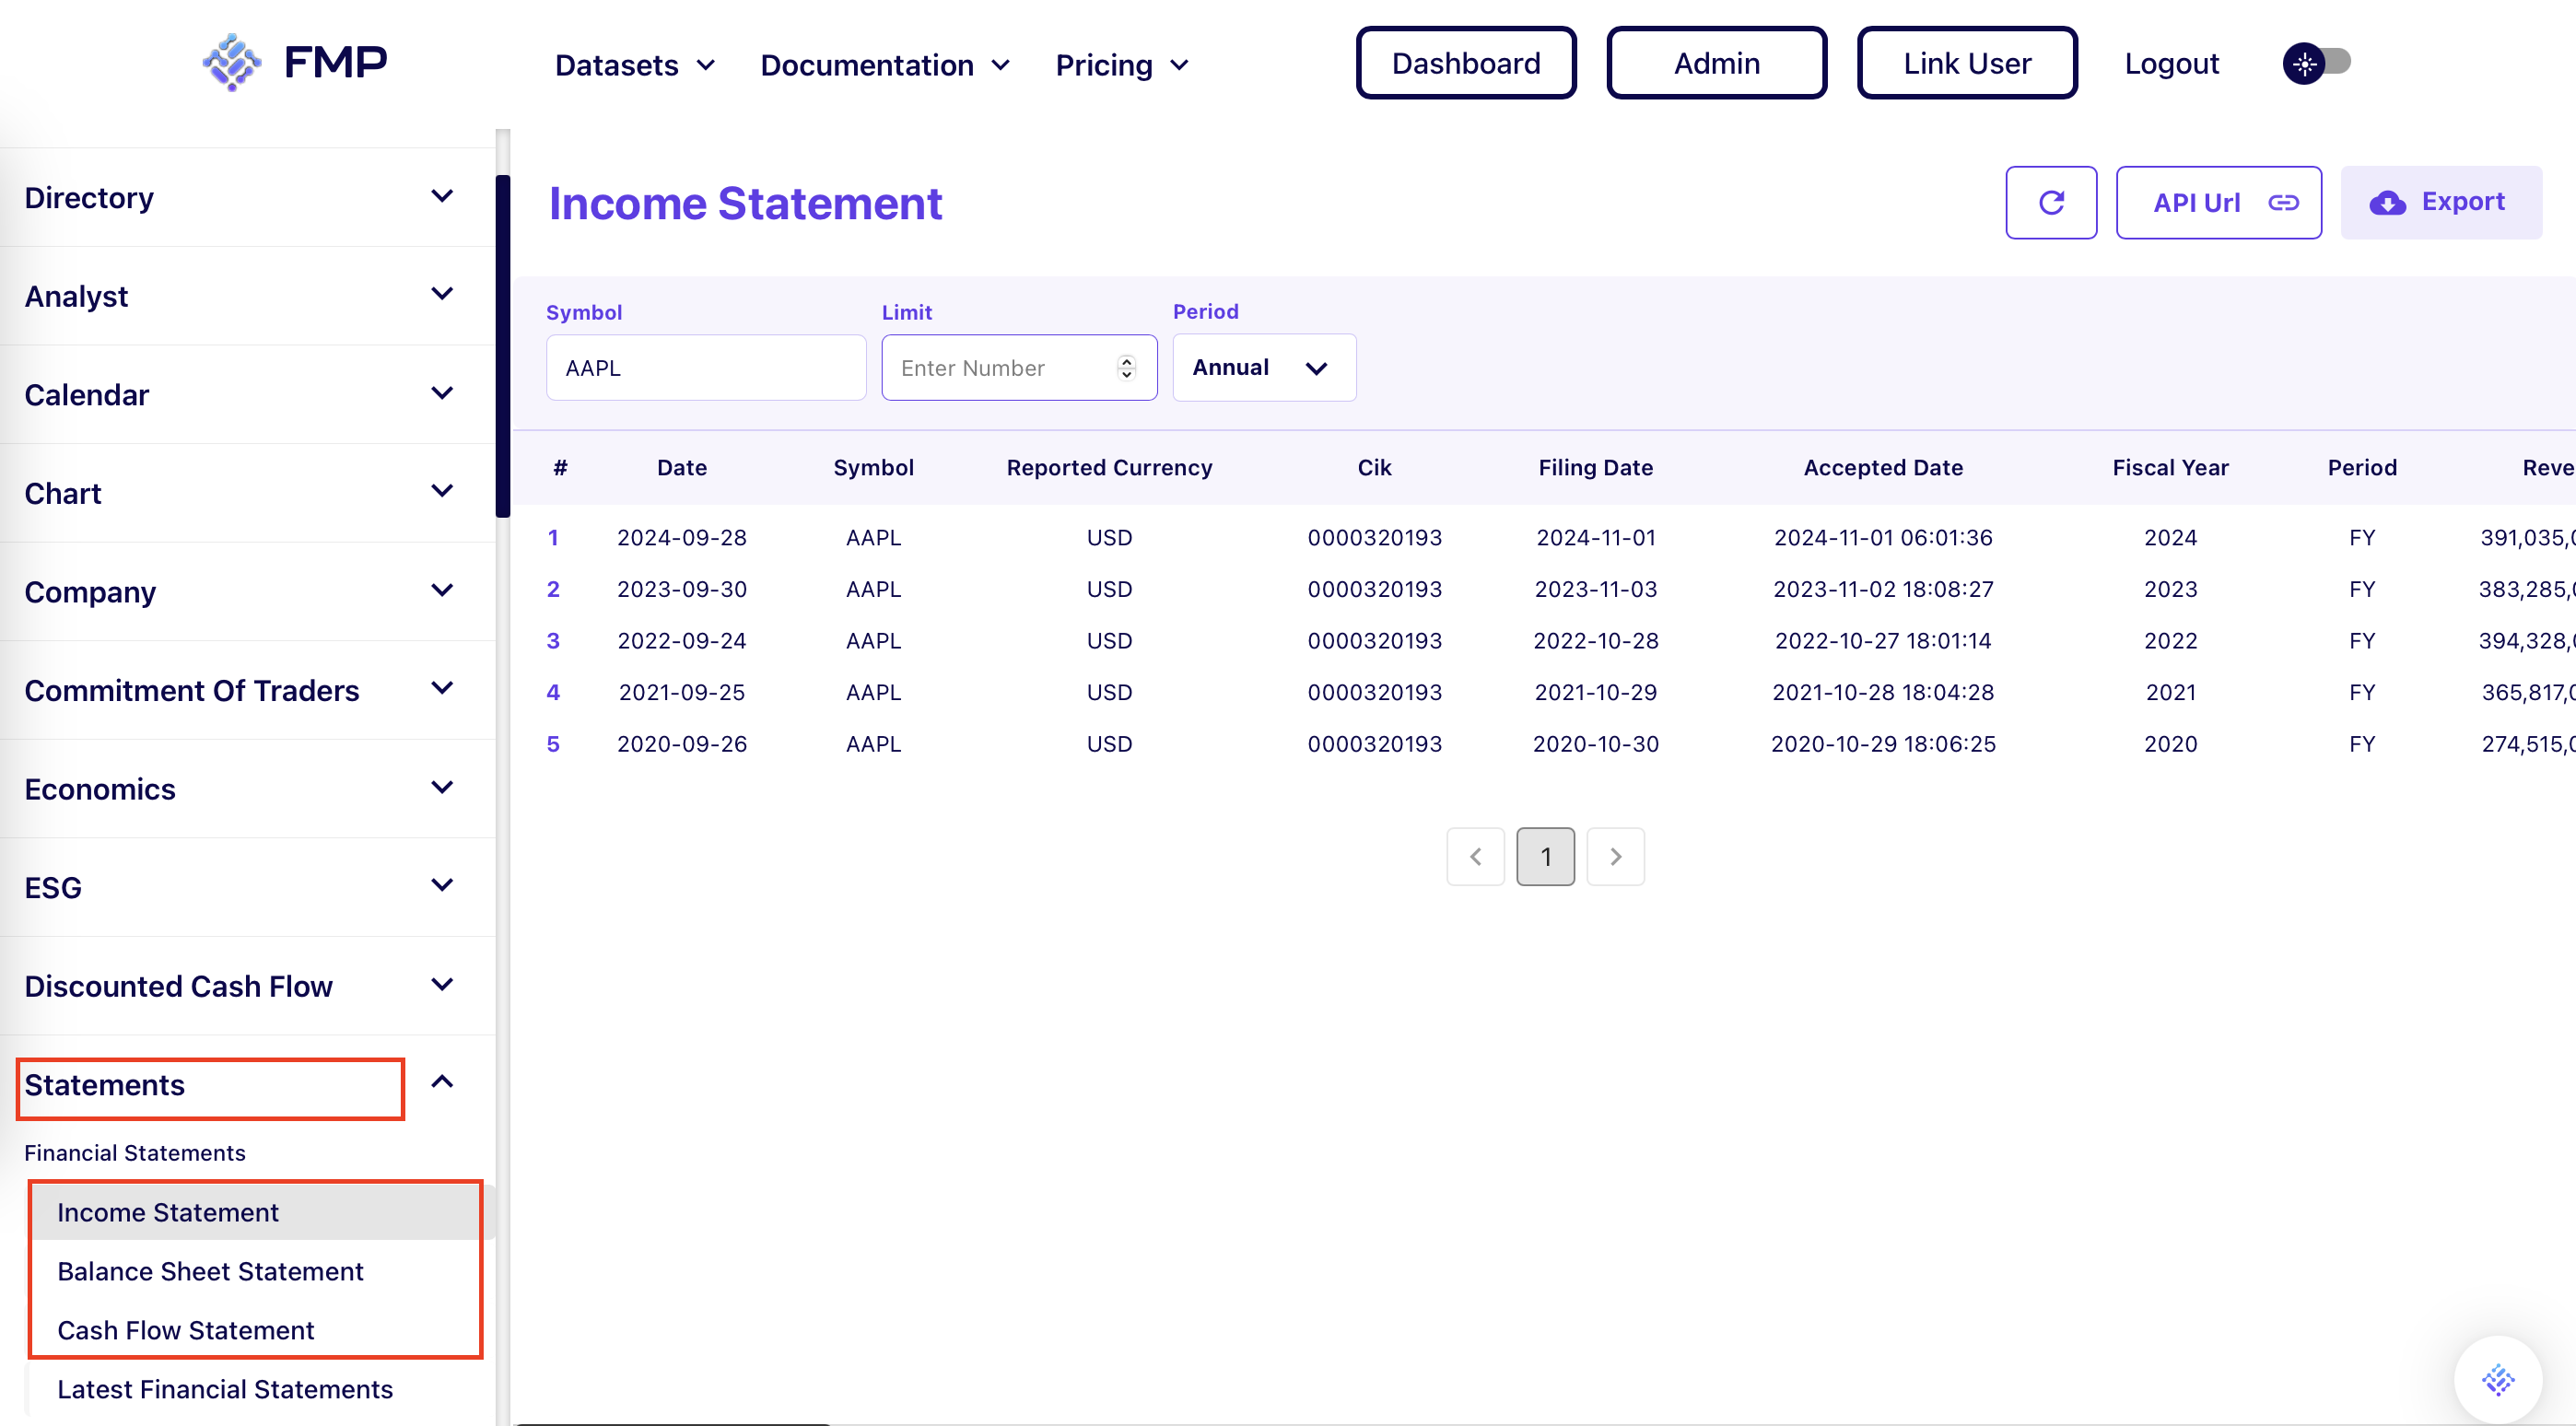Expand the Discounted Cash Flow section
Image resolution: width=2576 pixels, height=1426 pixels.
click(x=247, y=985)
